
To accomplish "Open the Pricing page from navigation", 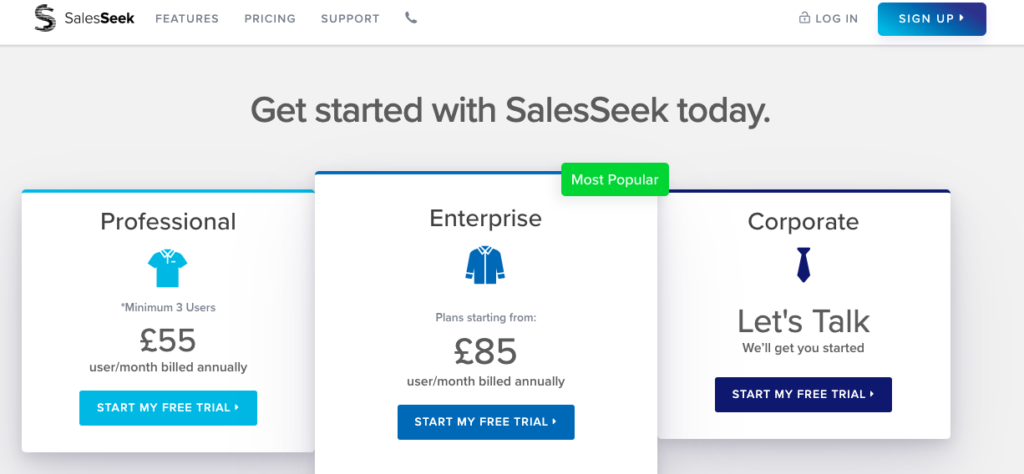I will [270, 19].
